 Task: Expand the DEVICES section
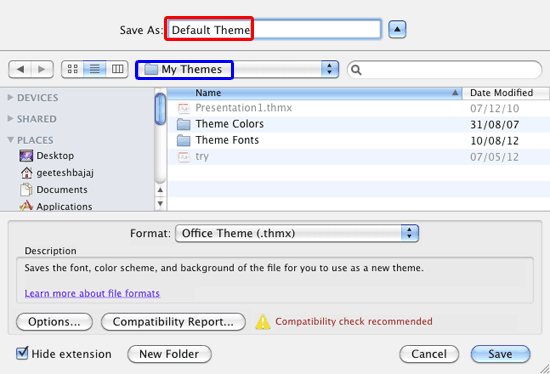[11, 97]
